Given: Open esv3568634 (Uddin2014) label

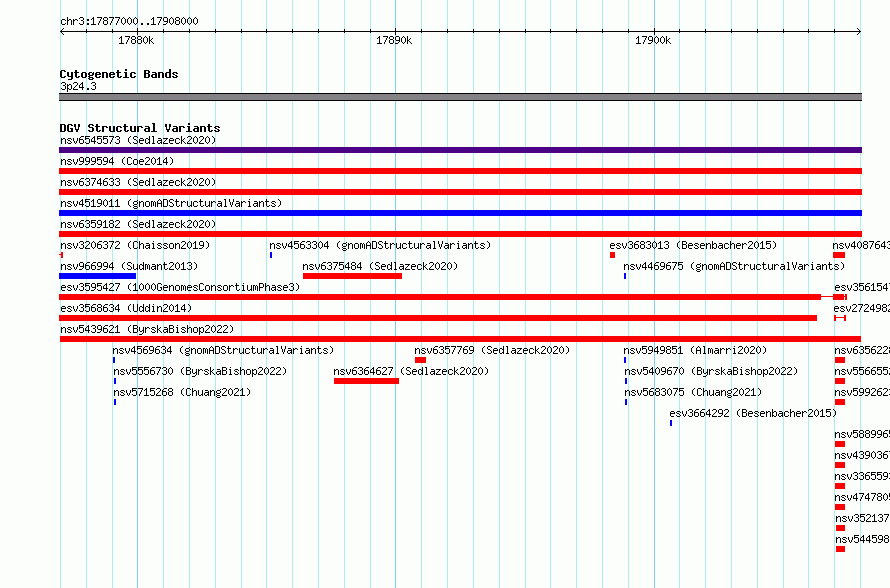Looking at the screenshot, I should (x=126, y=308).
